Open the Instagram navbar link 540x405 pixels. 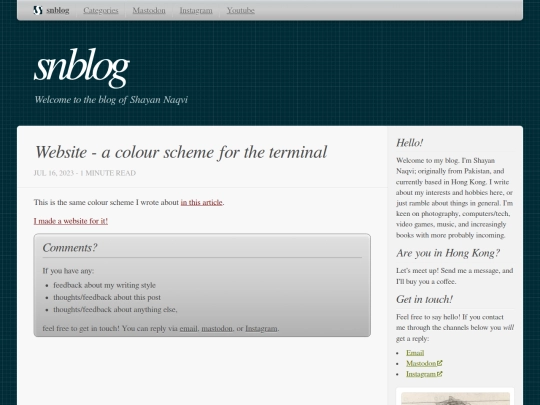[196, 10]
